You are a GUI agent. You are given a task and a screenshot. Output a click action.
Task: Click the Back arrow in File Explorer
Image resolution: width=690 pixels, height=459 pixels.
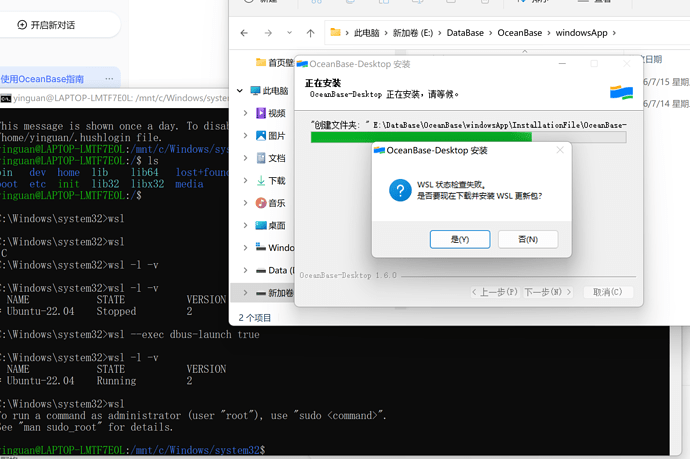click(x=244, y=33)
